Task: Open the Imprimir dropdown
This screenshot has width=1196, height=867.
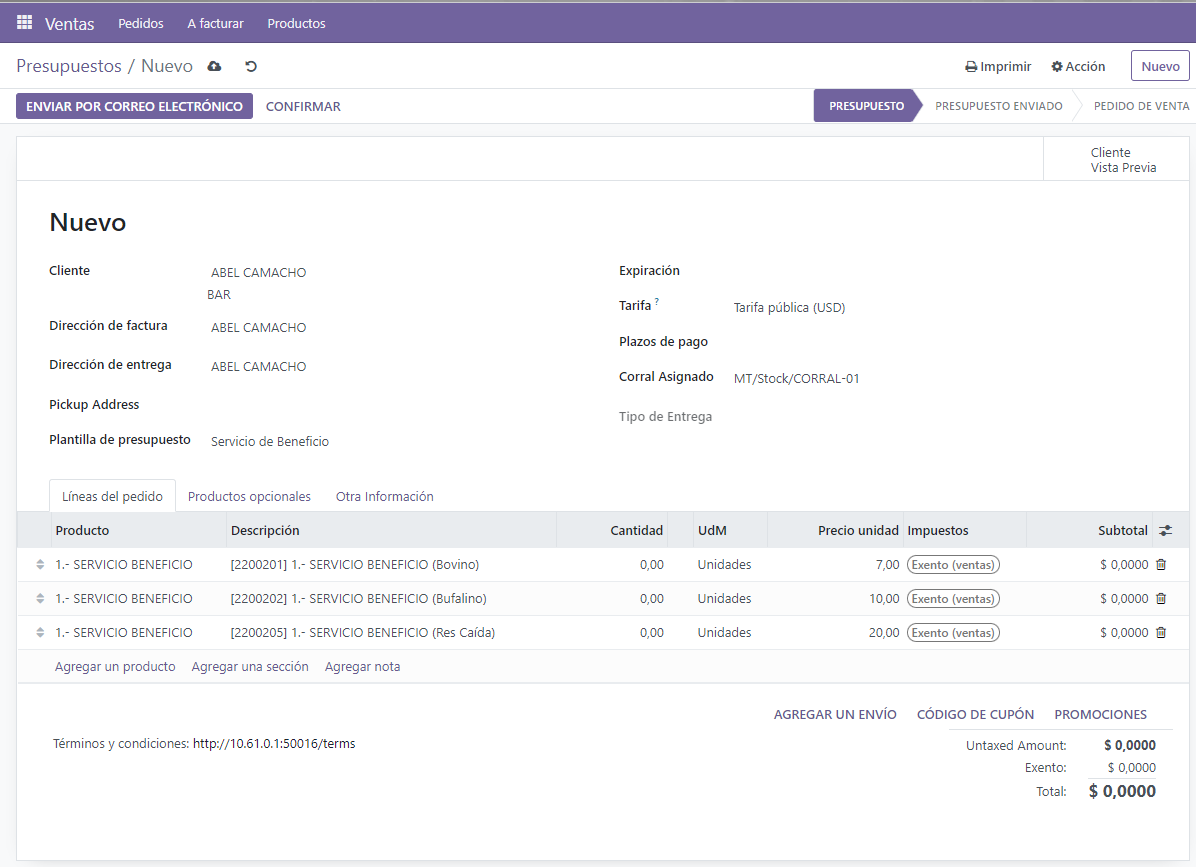Action: click(998, 66)
